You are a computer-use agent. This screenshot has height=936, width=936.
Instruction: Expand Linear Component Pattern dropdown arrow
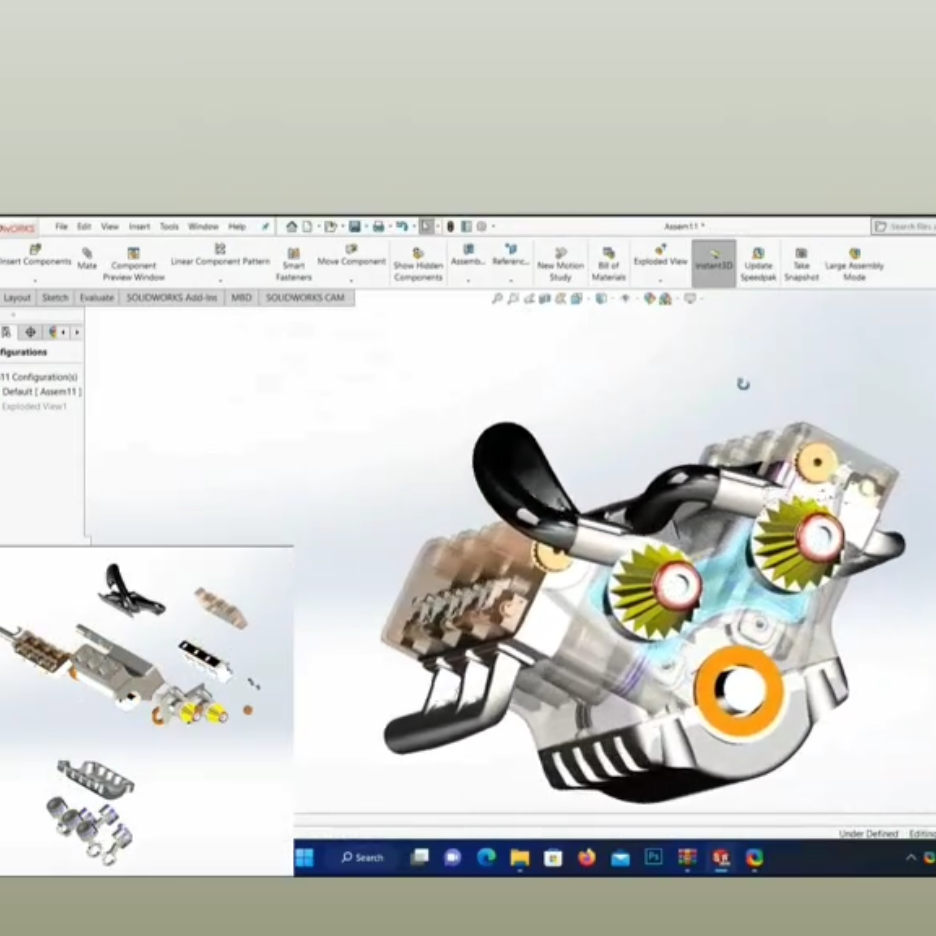(220, 279)
